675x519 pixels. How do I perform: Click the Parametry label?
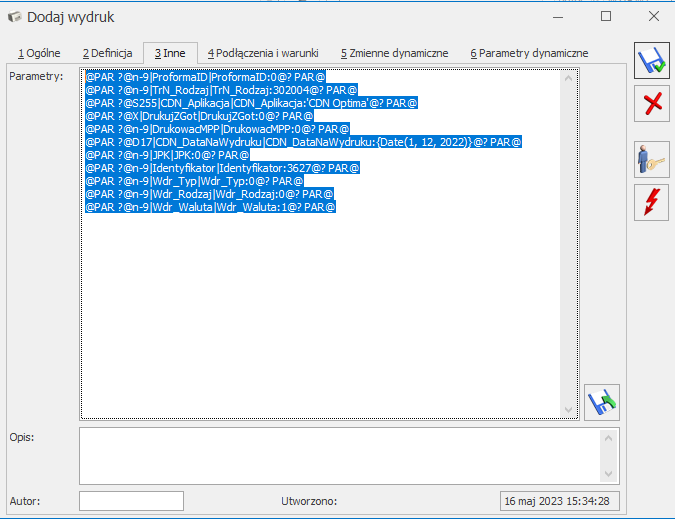36,76
